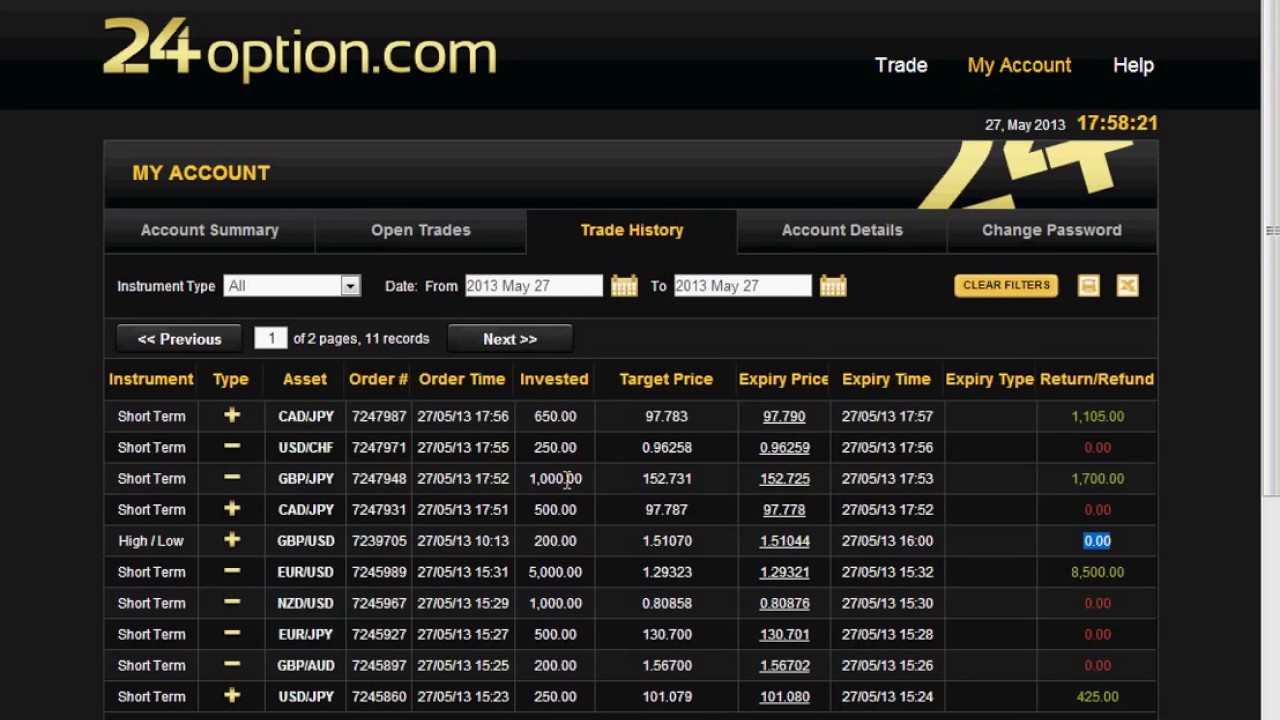The height and width of the screenshot is (720, 1280).
Task: Click plus type icon for order 7247987
Action: coord(232,415)
